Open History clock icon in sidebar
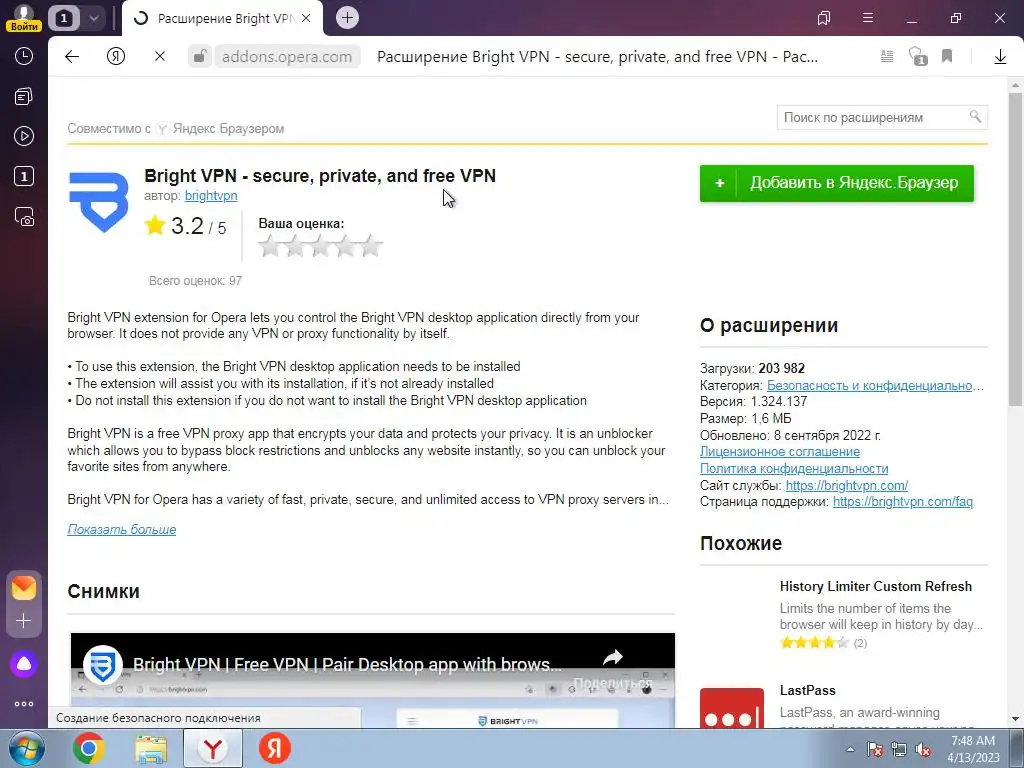Image resolution: width=1024 pixels, height=768 pixels. (24, 56)
